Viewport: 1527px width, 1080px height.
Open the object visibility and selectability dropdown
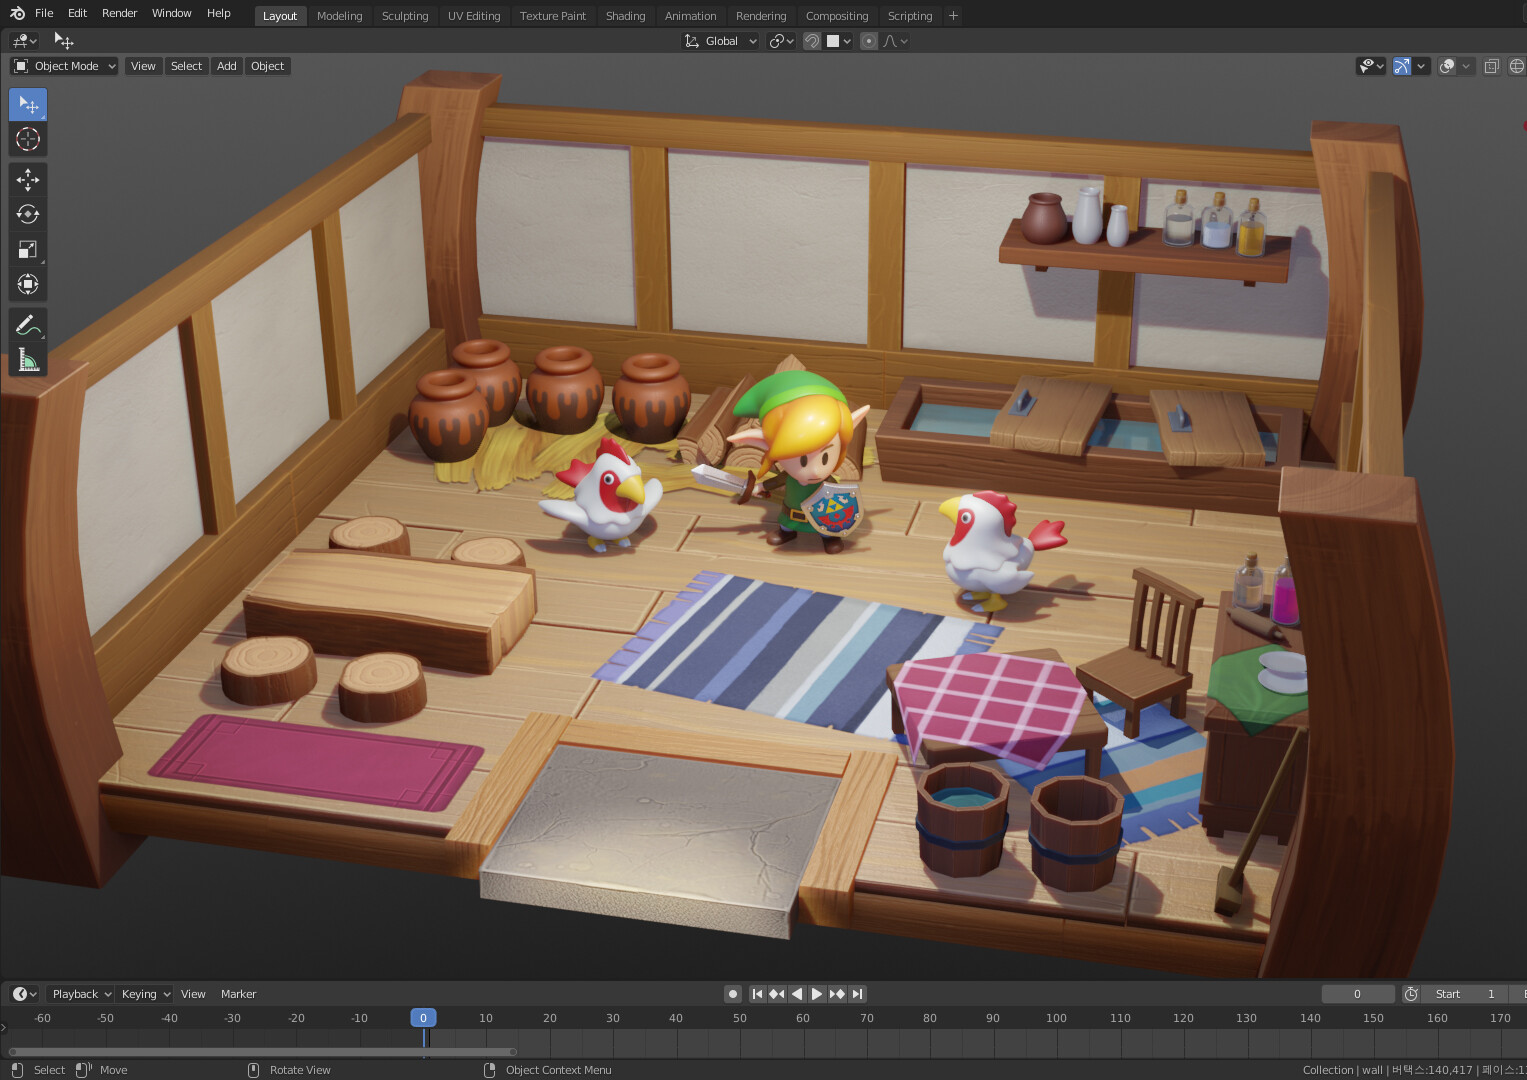[x=1371, y=66]
